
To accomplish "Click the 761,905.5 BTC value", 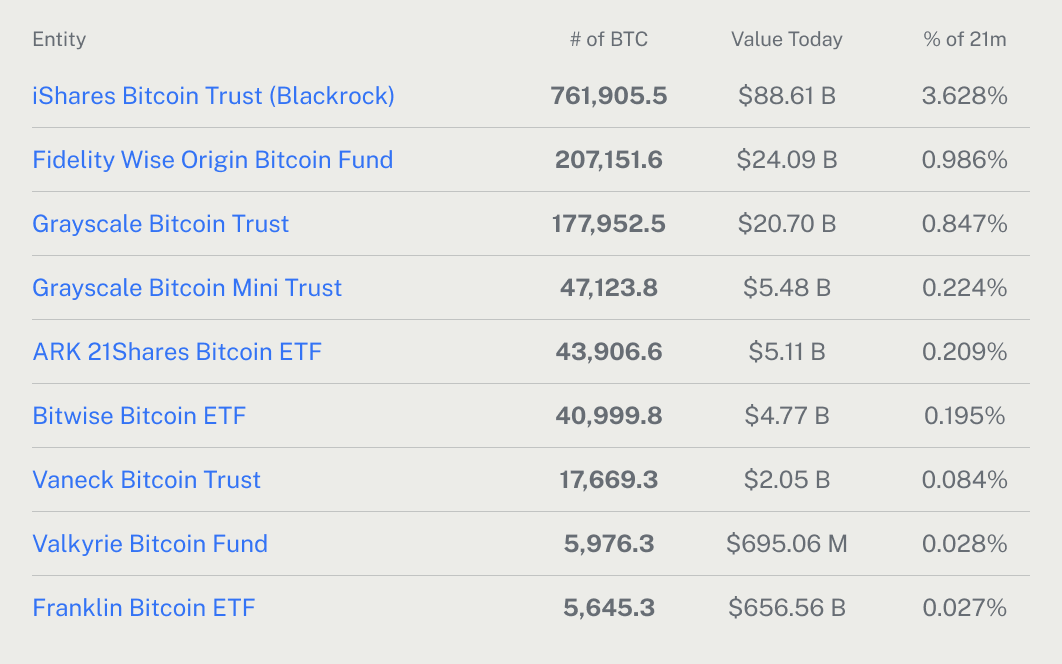I will [608, 96].
